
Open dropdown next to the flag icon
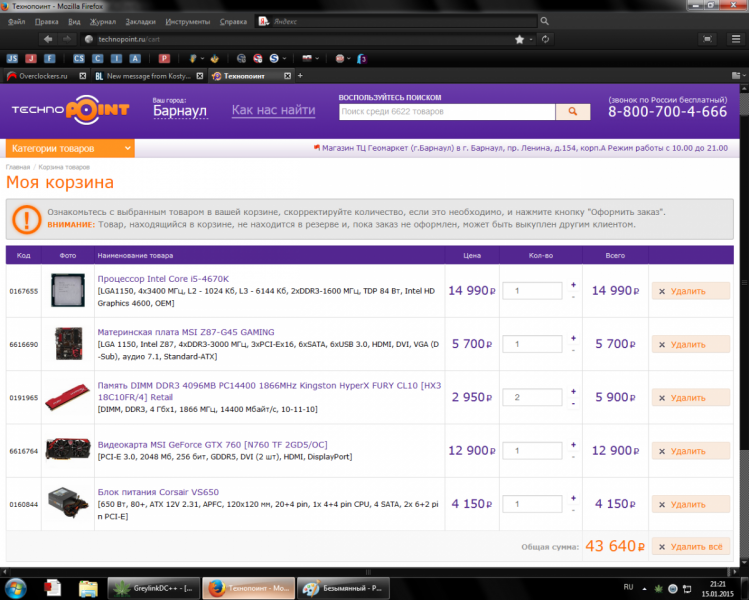coord(317,59)
